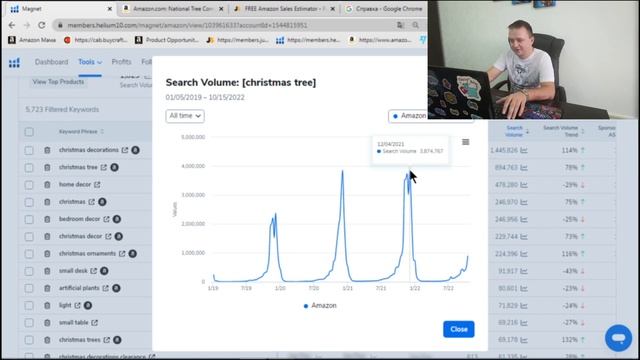Check the christmas tree row checkbox
The height and width of the screenshot is (360, 640).
29,168
